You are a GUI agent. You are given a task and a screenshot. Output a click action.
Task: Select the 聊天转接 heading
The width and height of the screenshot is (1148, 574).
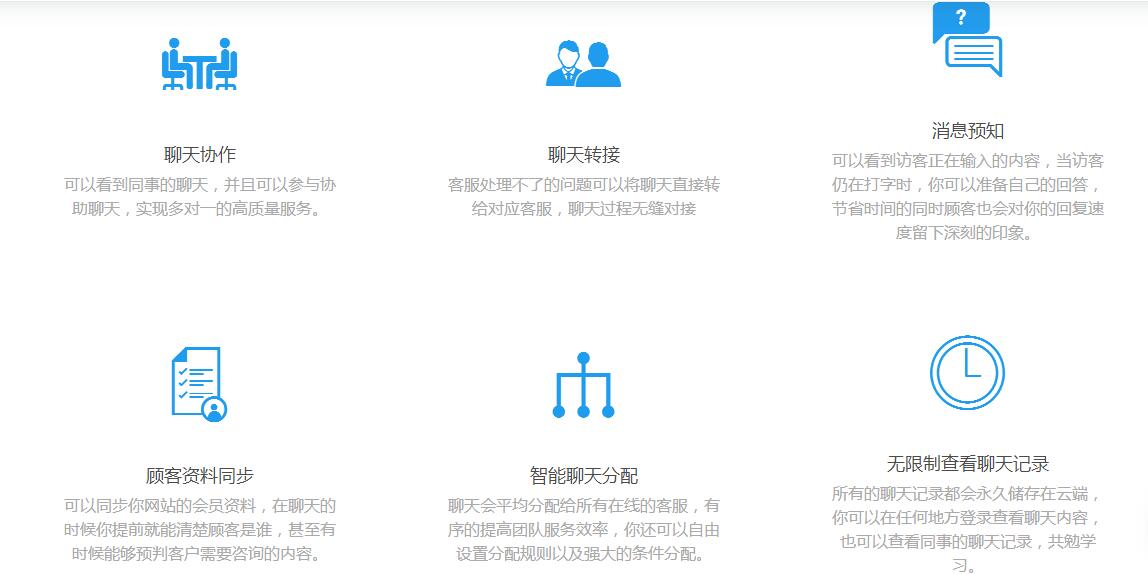click(x=584, y=155)
